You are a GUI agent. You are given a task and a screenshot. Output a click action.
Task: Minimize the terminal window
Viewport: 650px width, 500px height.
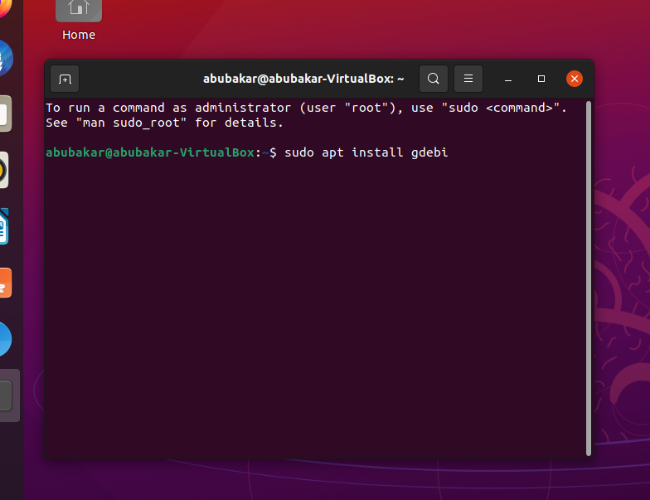click(x=508, y=79)
